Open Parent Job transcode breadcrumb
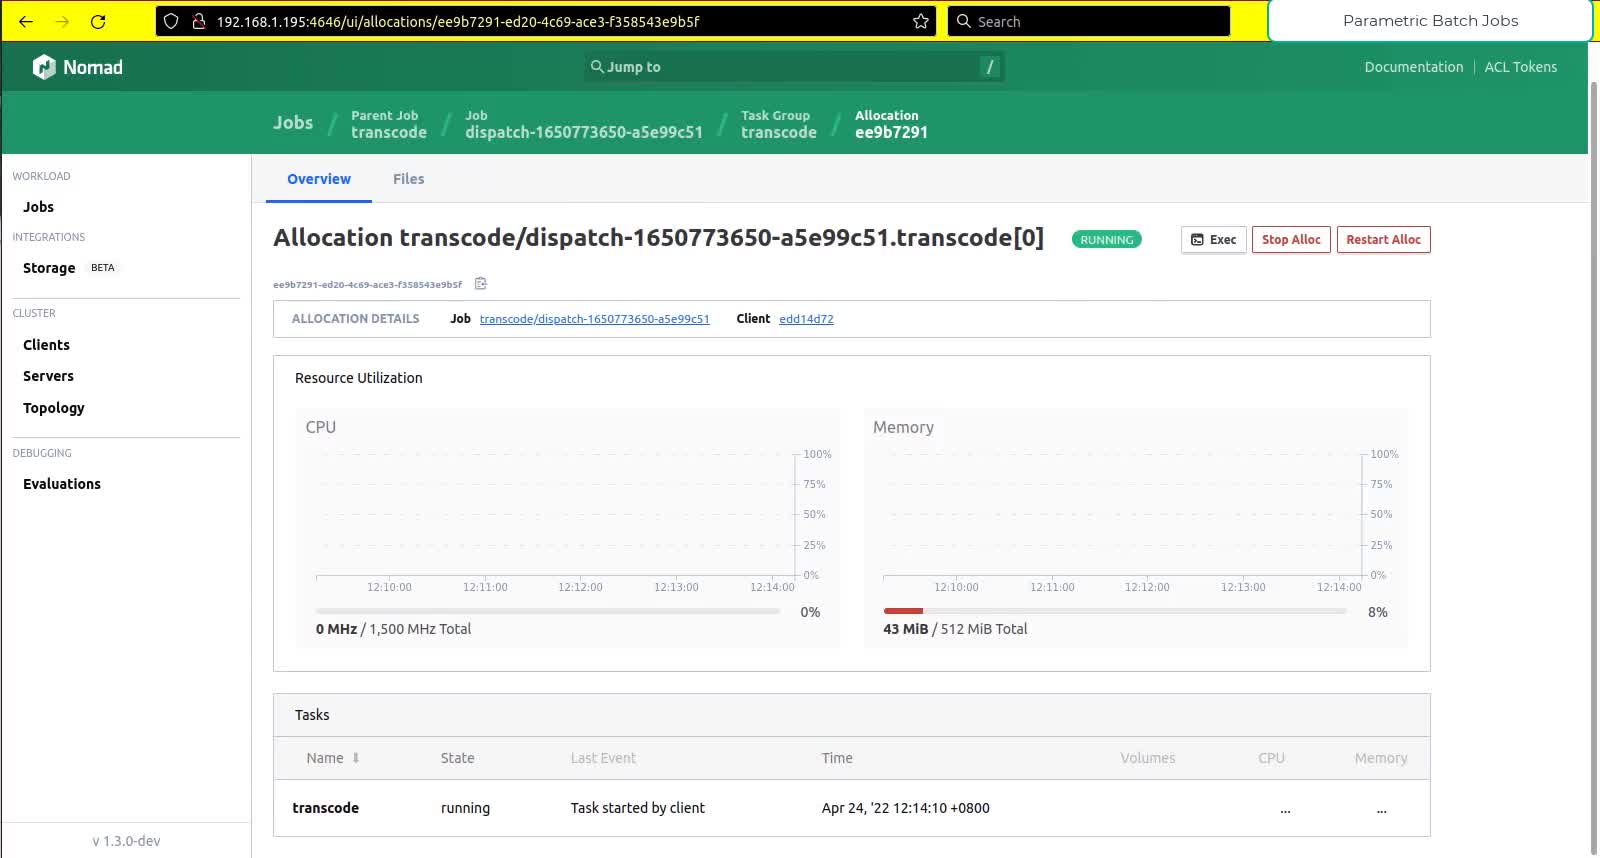This screenshot has width=1600, height=858. click(389, 124)
